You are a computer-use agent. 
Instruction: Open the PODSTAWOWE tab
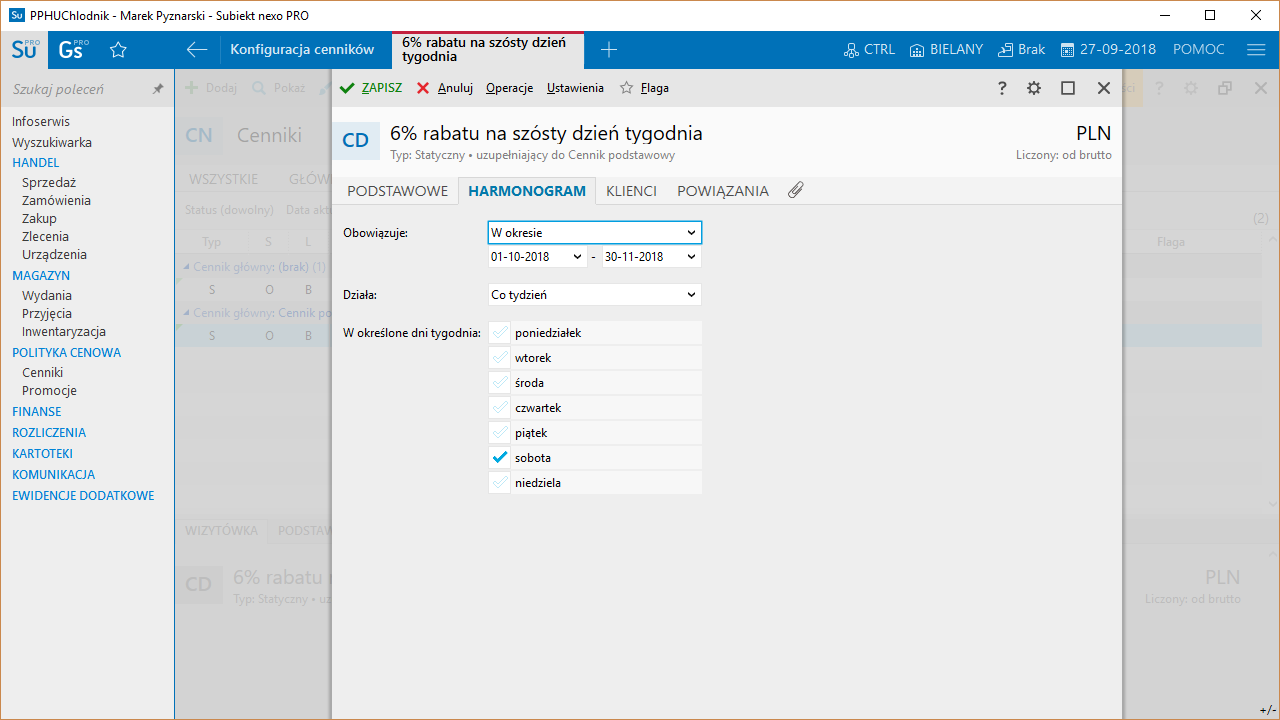[397, 191]
